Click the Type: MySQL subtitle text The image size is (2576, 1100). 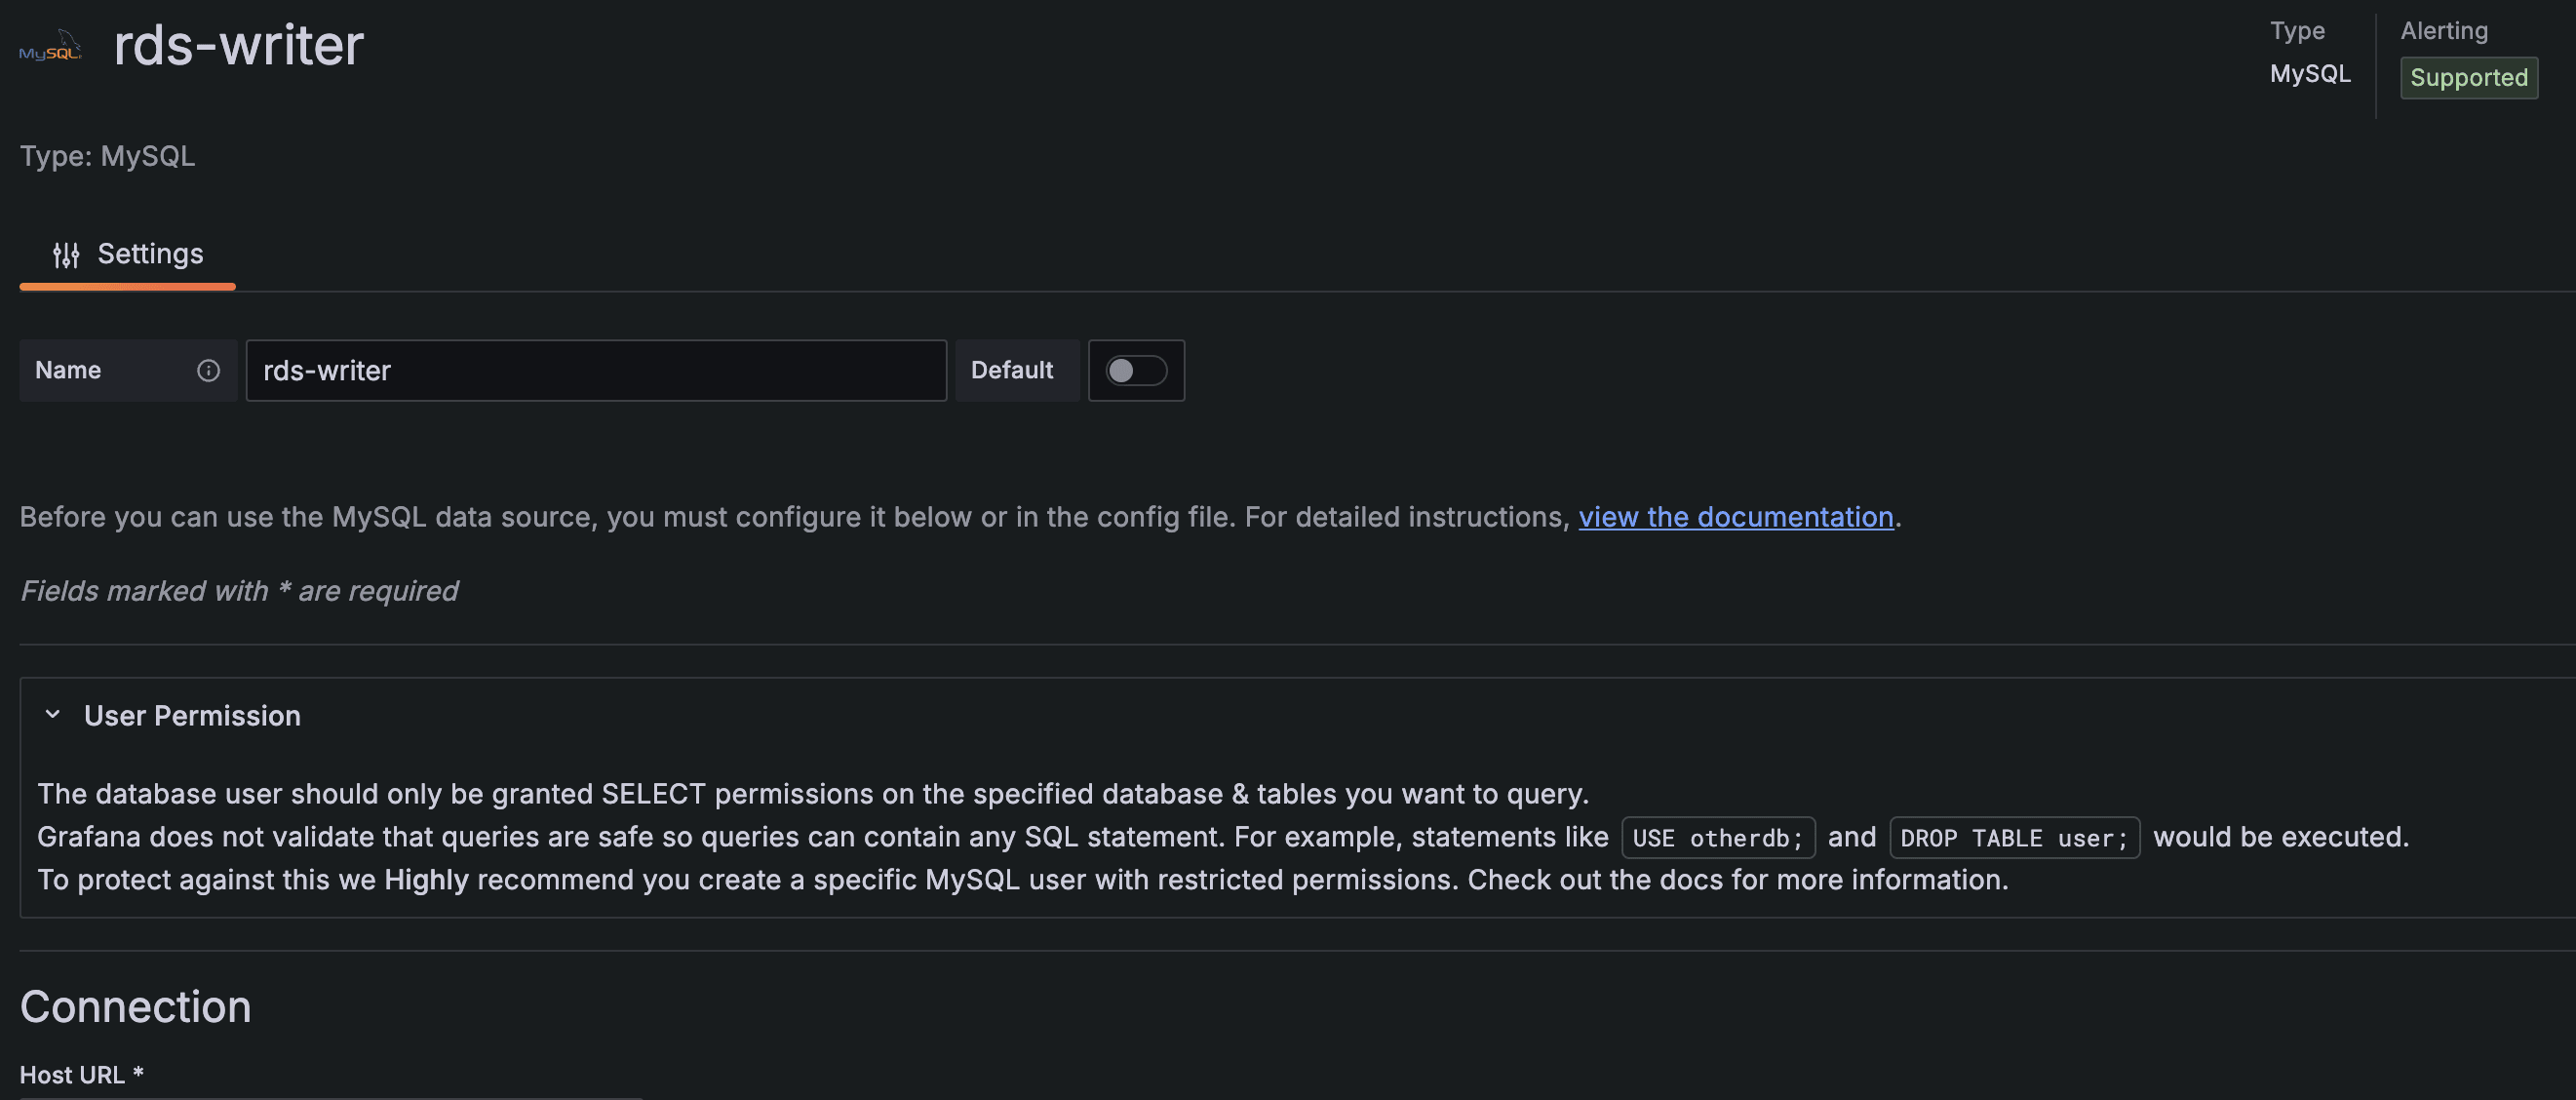(107, 156)
